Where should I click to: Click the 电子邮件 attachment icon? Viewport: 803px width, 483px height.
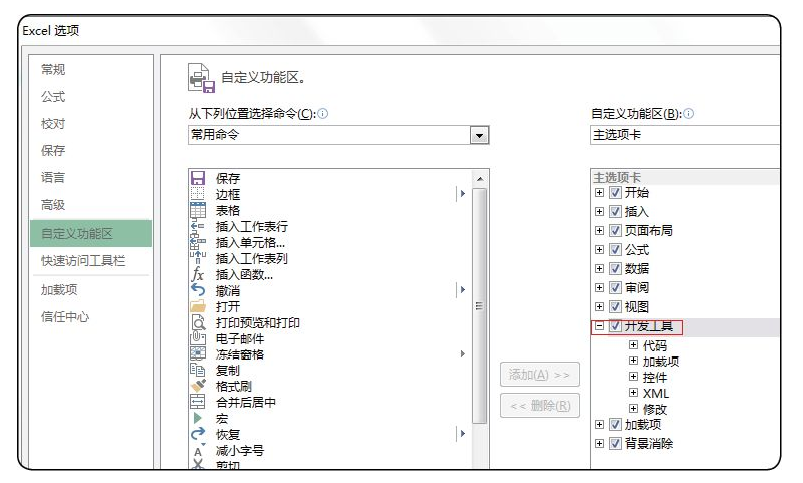pyautogui.click(x=198, y=338)
